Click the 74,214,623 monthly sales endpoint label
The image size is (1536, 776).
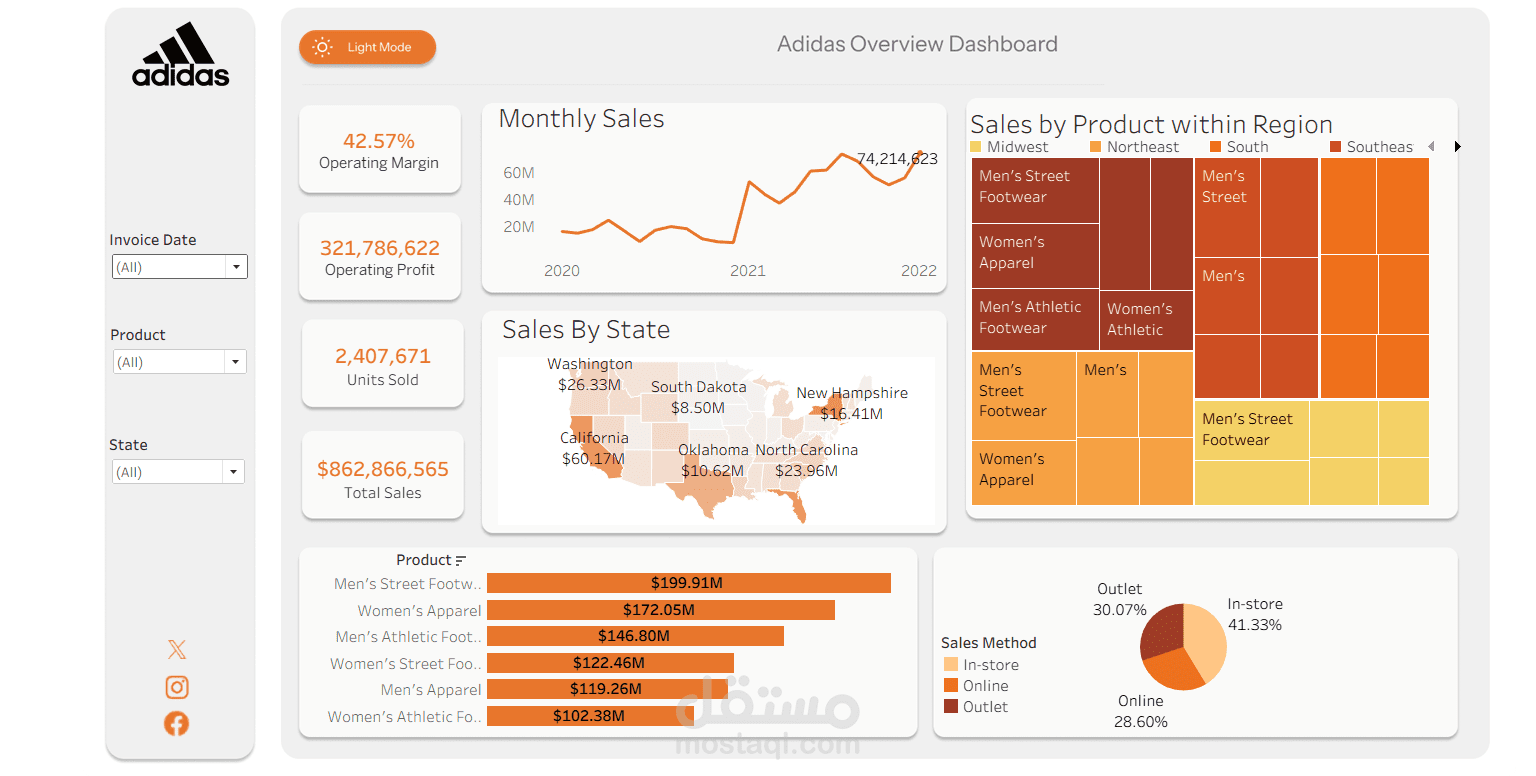coord(897,159)
